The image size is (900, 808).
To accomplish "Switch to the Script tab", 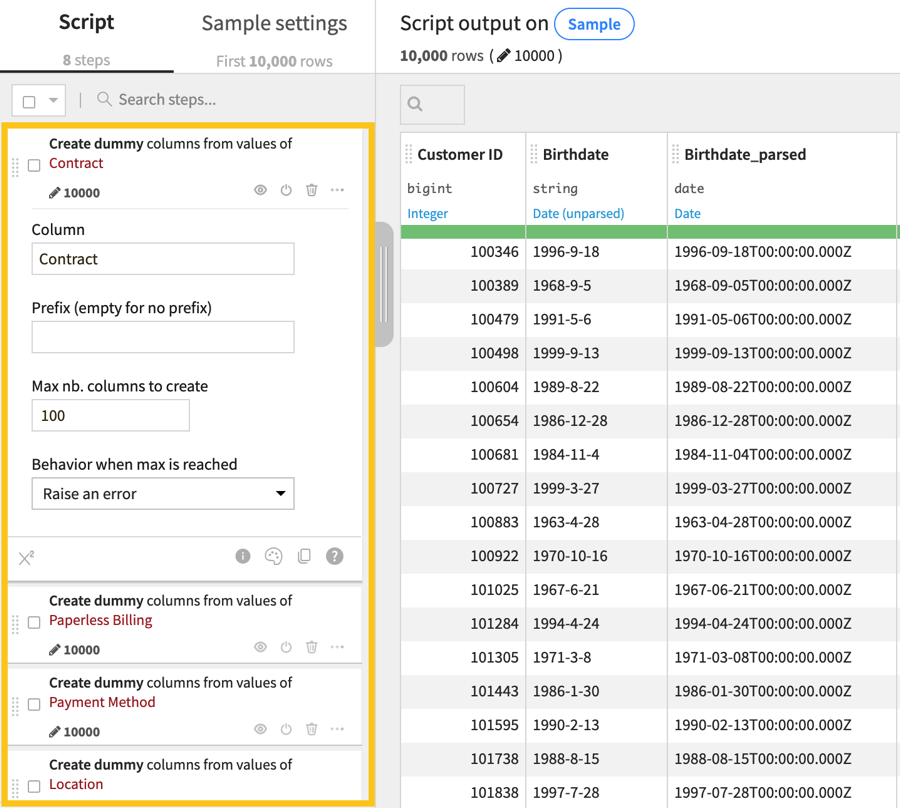I will (x=87, y=37).
